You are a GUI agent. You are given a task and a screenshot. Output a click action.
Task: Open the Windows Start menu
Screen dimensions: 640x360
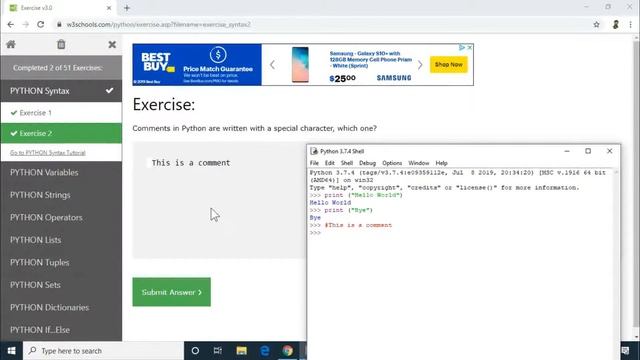tap(11, 351)
